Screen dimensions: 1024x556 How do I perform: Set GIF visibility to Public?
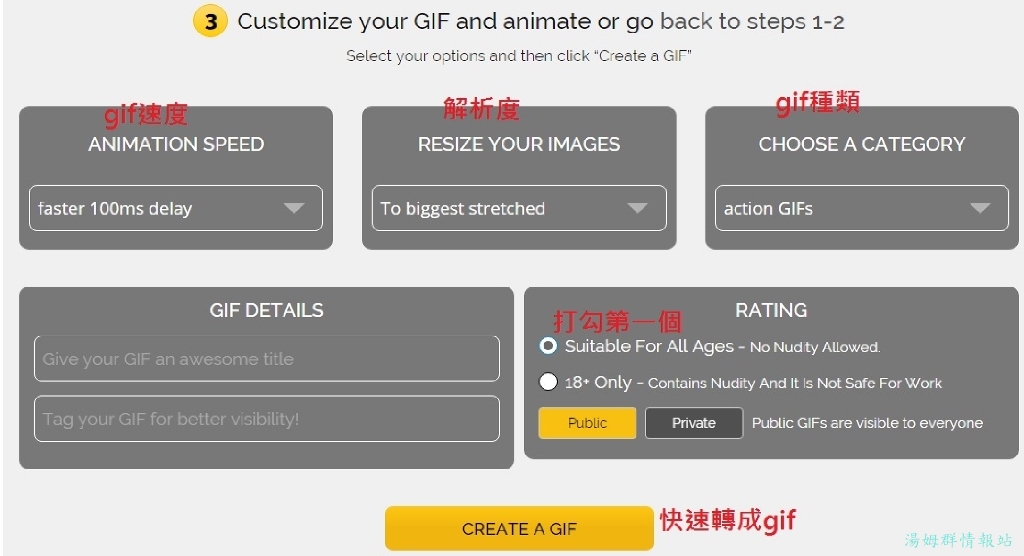(587, 423)
